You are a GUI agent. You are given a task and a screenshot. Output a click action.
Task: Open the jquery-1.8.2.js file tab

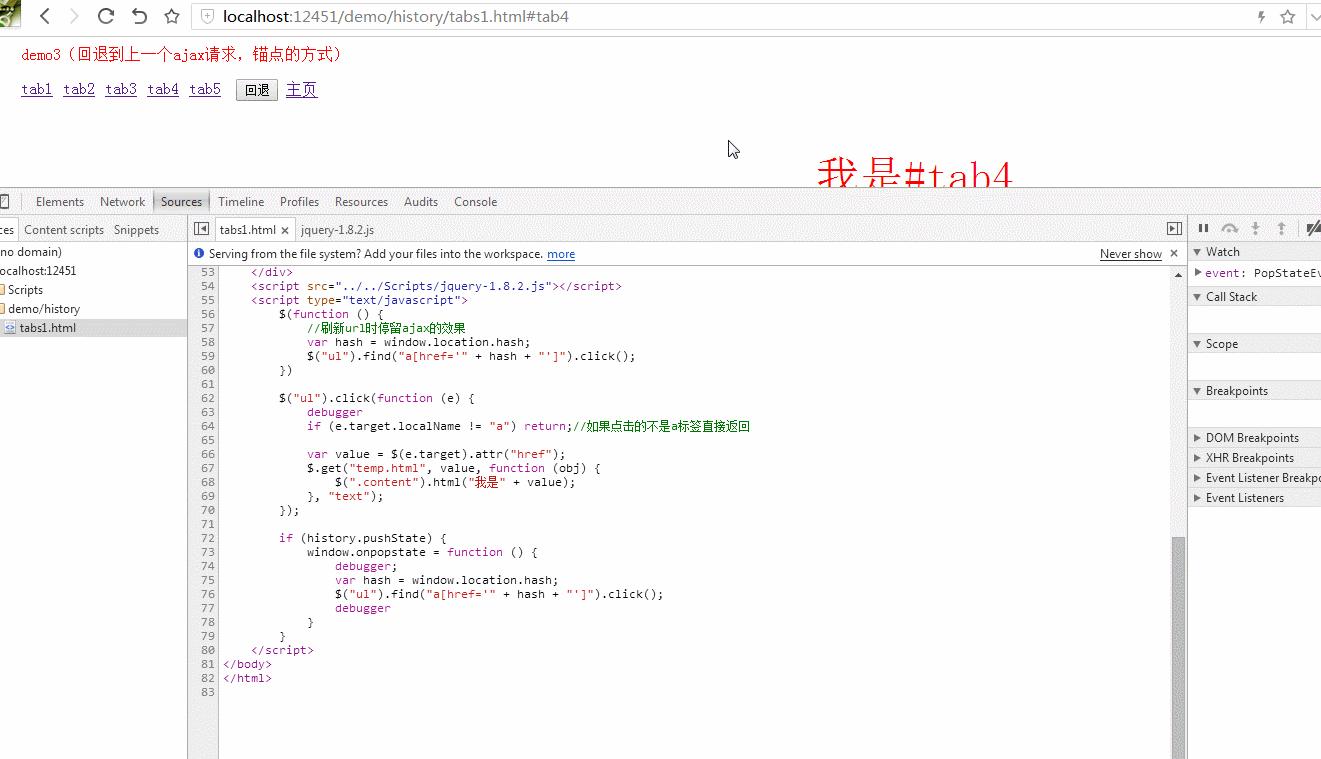337,230
